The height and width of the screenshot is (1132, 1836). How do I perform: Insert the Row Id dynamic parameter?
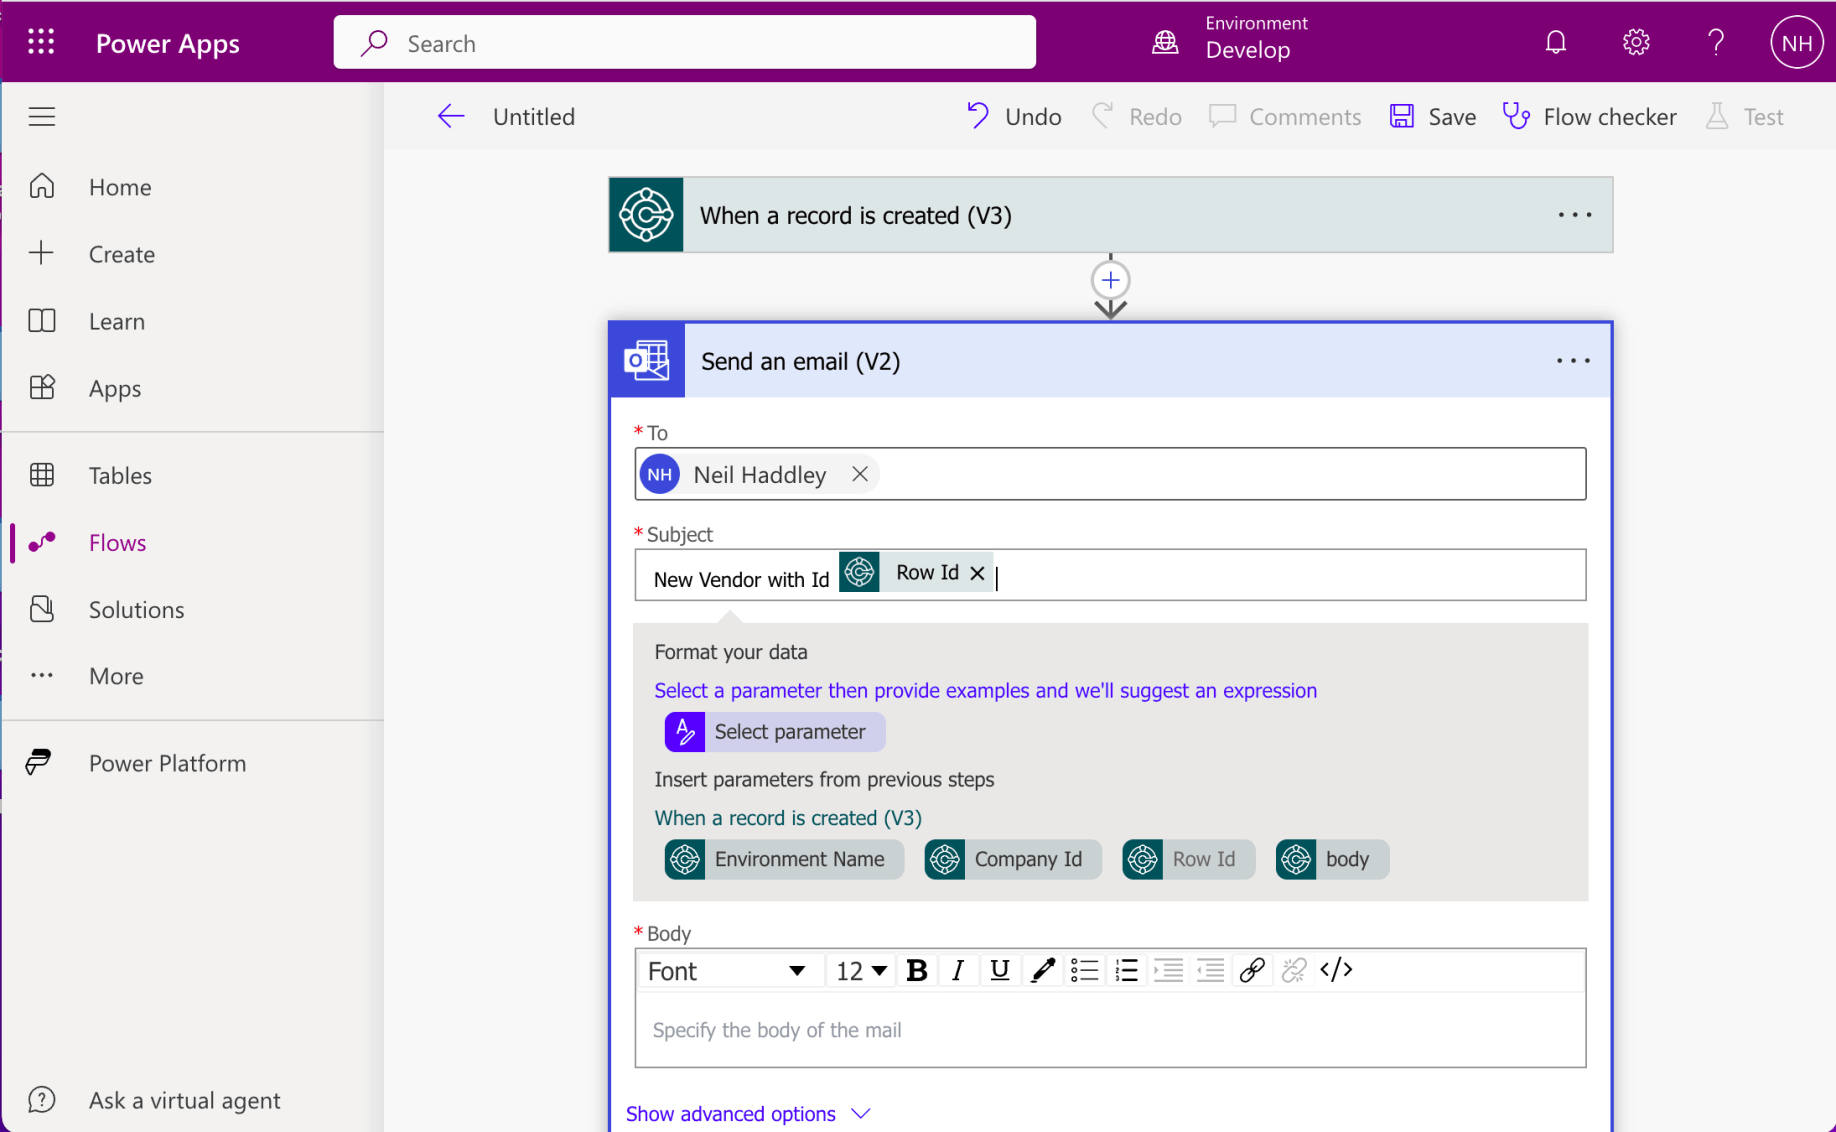[1188, 860]
